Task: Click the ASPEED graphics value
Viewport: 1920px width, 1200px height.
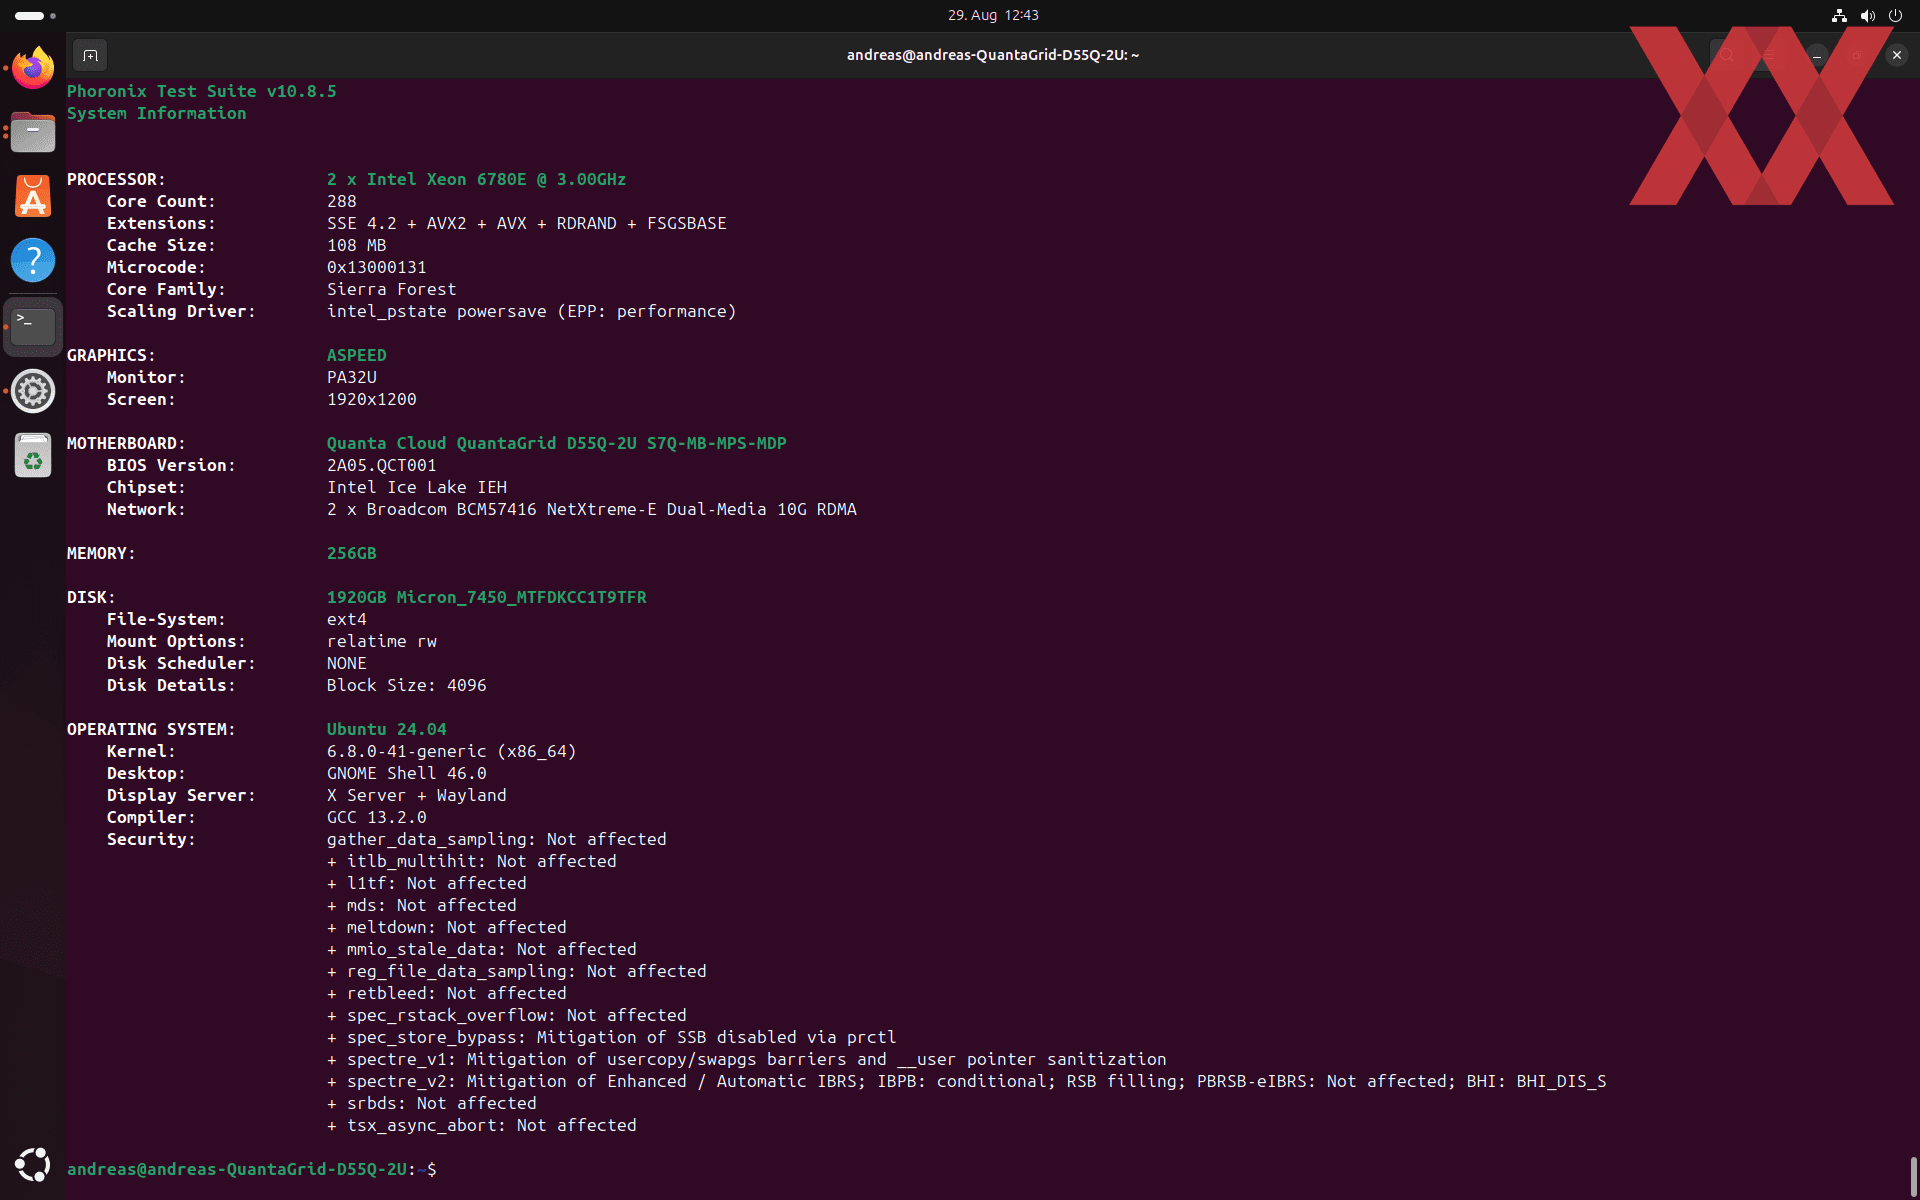Action: (357, 355)
